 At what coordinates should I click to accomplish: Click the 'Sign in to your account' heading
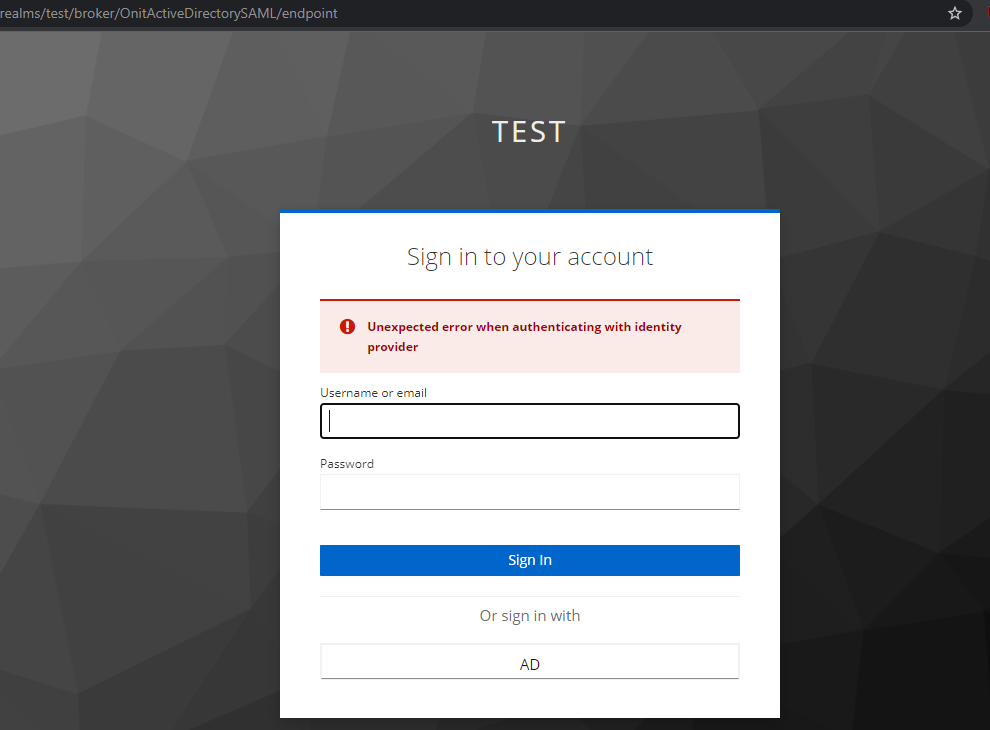[x=529, y=256]
